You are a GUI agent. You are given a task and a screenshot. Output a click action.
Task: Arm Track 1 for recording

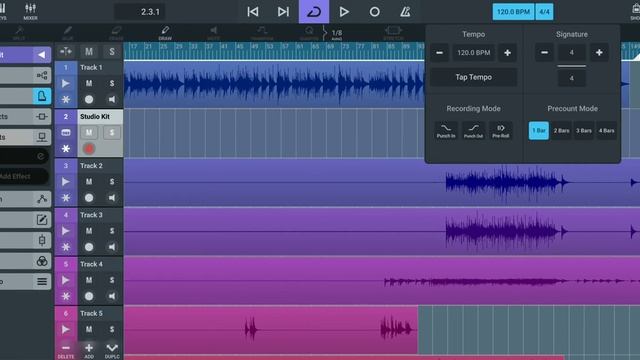click(x=89, y=99)
